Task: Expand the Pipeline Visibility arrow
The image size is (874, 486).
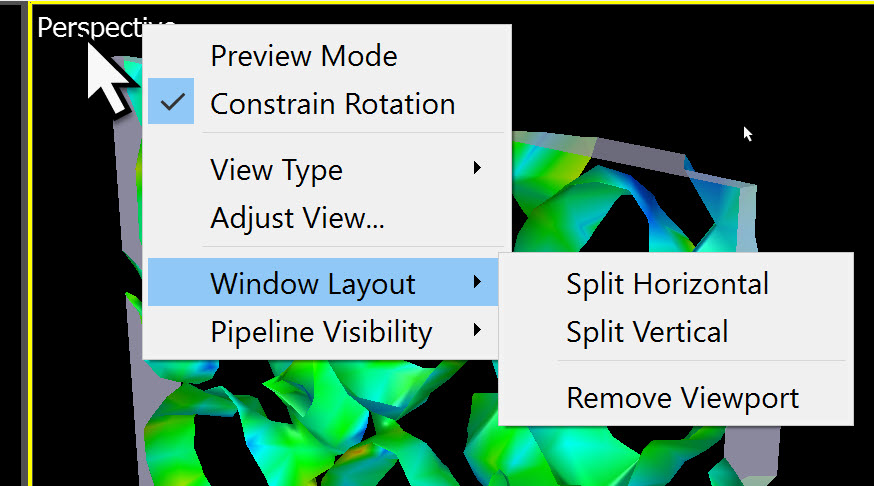Action: pos(478,329)
